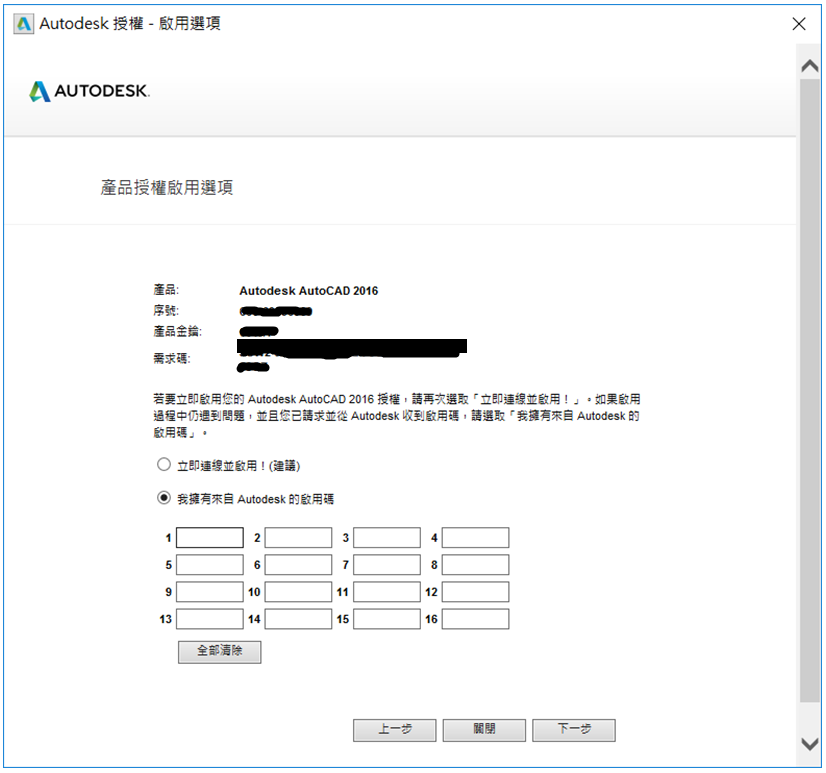Viewport: 826px width, 773px height.
Task: Click the Autodesk app icon in title bar
Action: click(23, 24)
